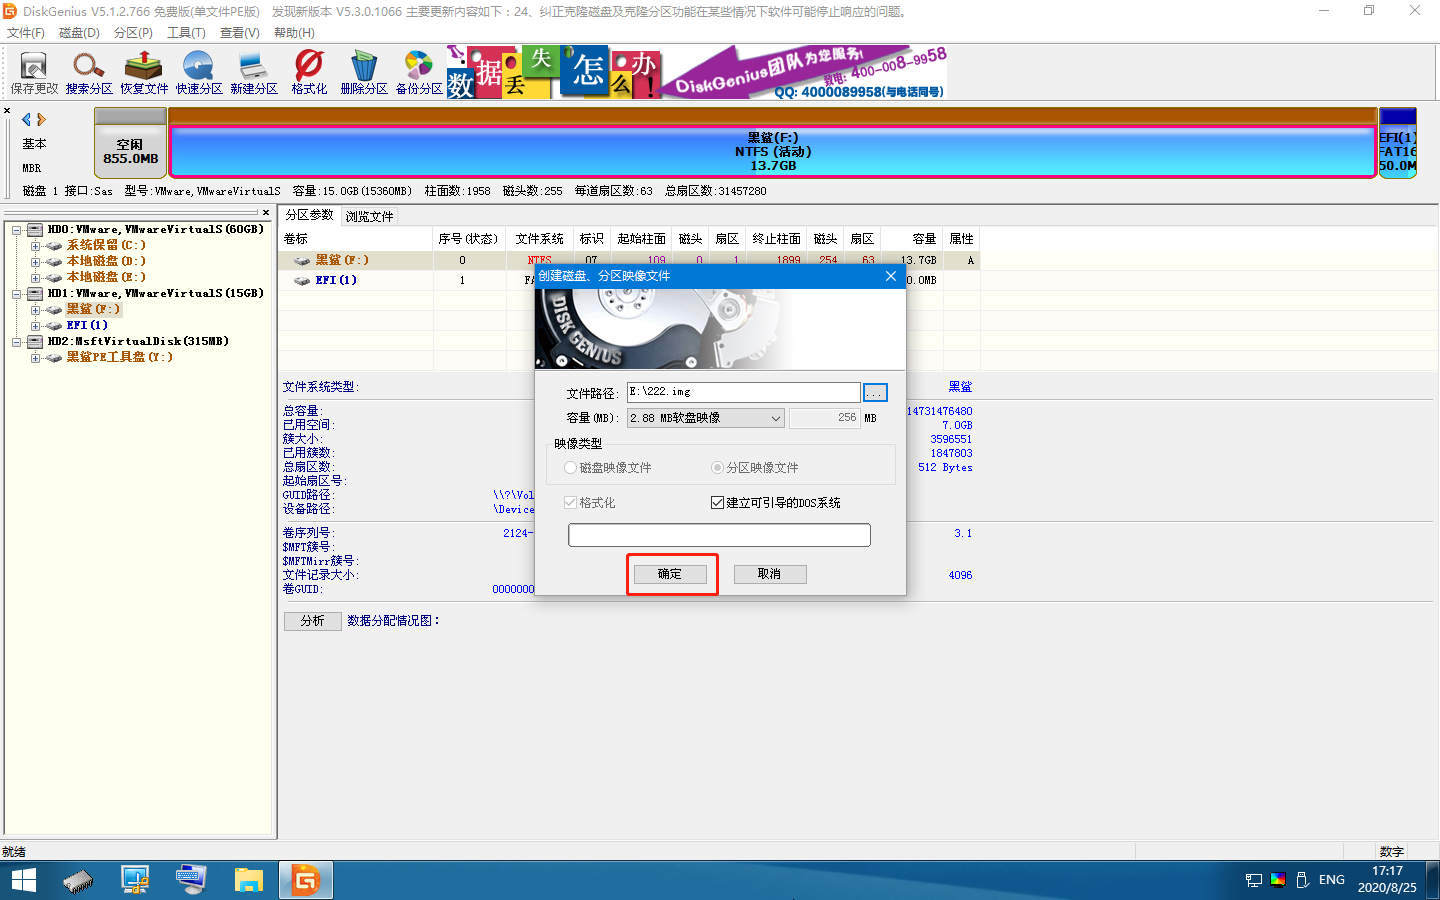
Task: Open the 备份分区 tool
Action: (x=419, y=73)
